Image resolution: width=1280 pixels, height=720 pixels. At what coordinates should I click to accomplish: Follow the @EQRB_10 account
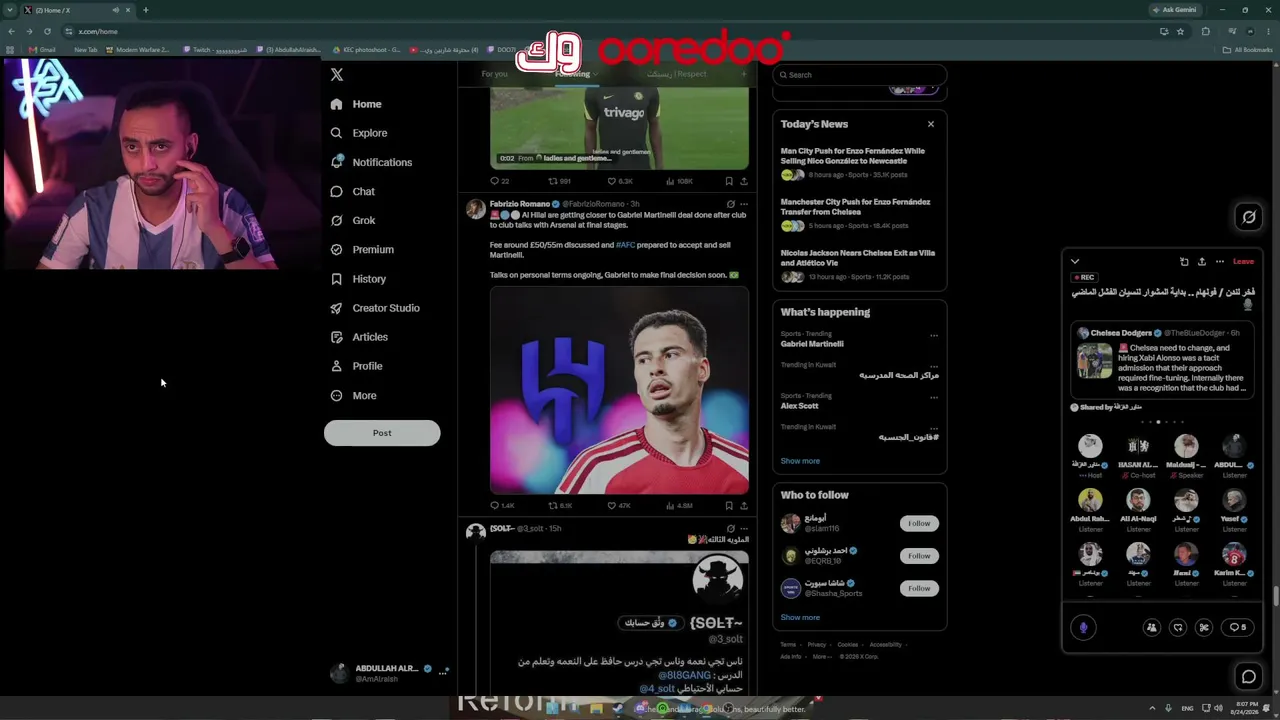[919, 556]
